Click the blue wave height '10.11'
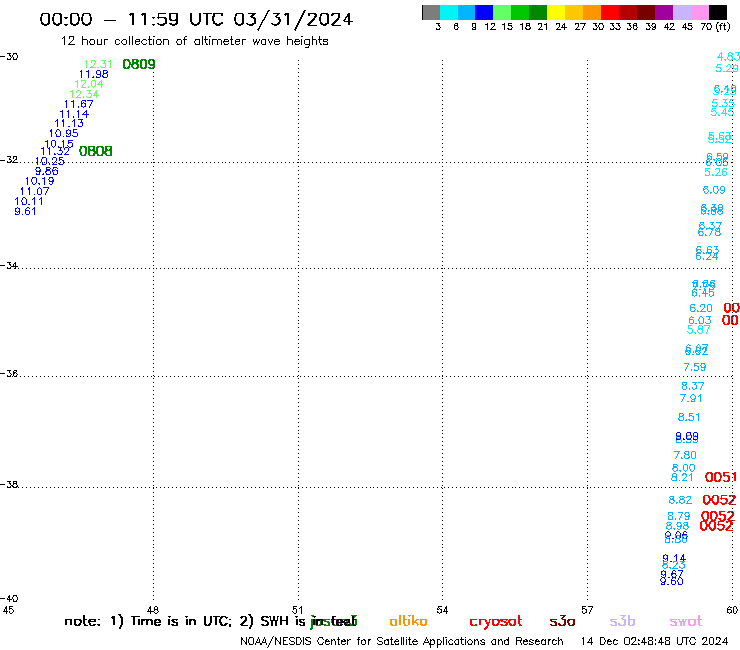The image size is (740, 650). [x=29, y=201]
